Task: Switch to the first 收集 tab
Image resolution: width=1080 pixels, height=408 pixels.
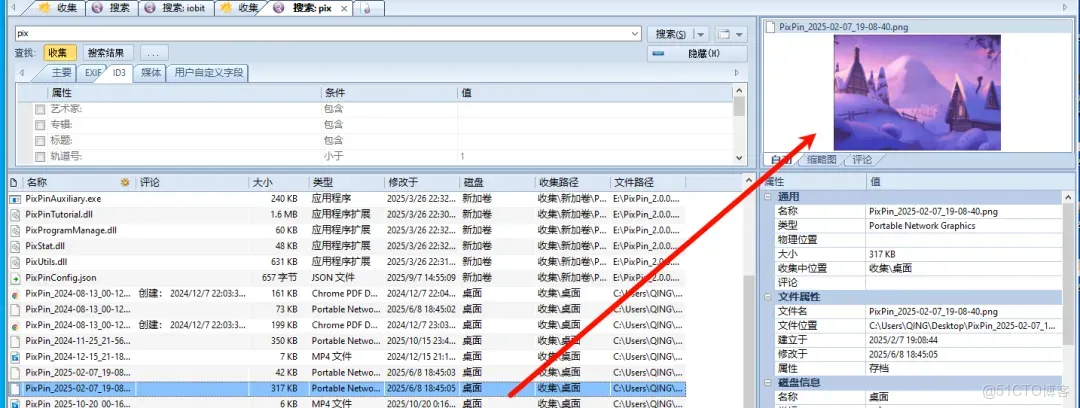Action: point(58,8)
